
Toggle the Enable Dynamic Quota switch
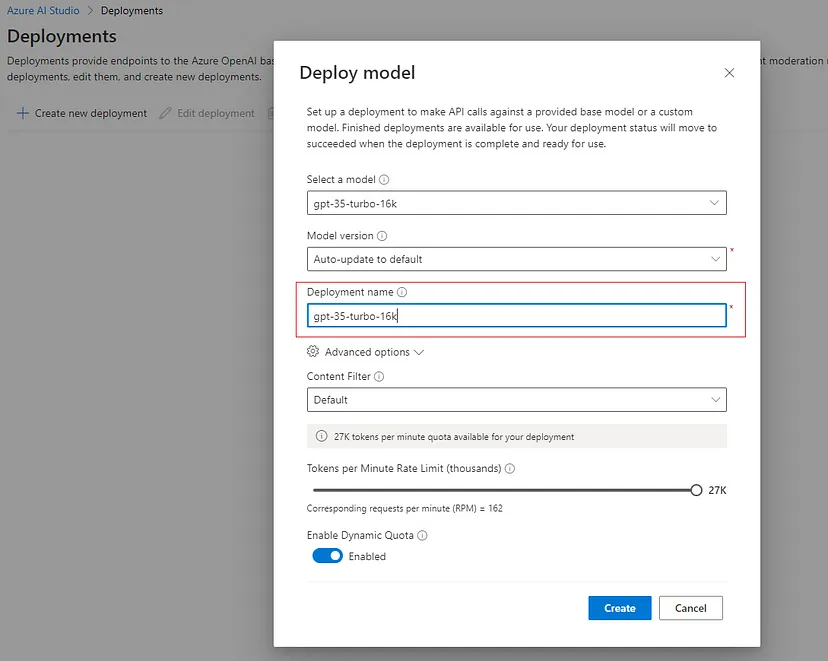click(x=327, y=556)
